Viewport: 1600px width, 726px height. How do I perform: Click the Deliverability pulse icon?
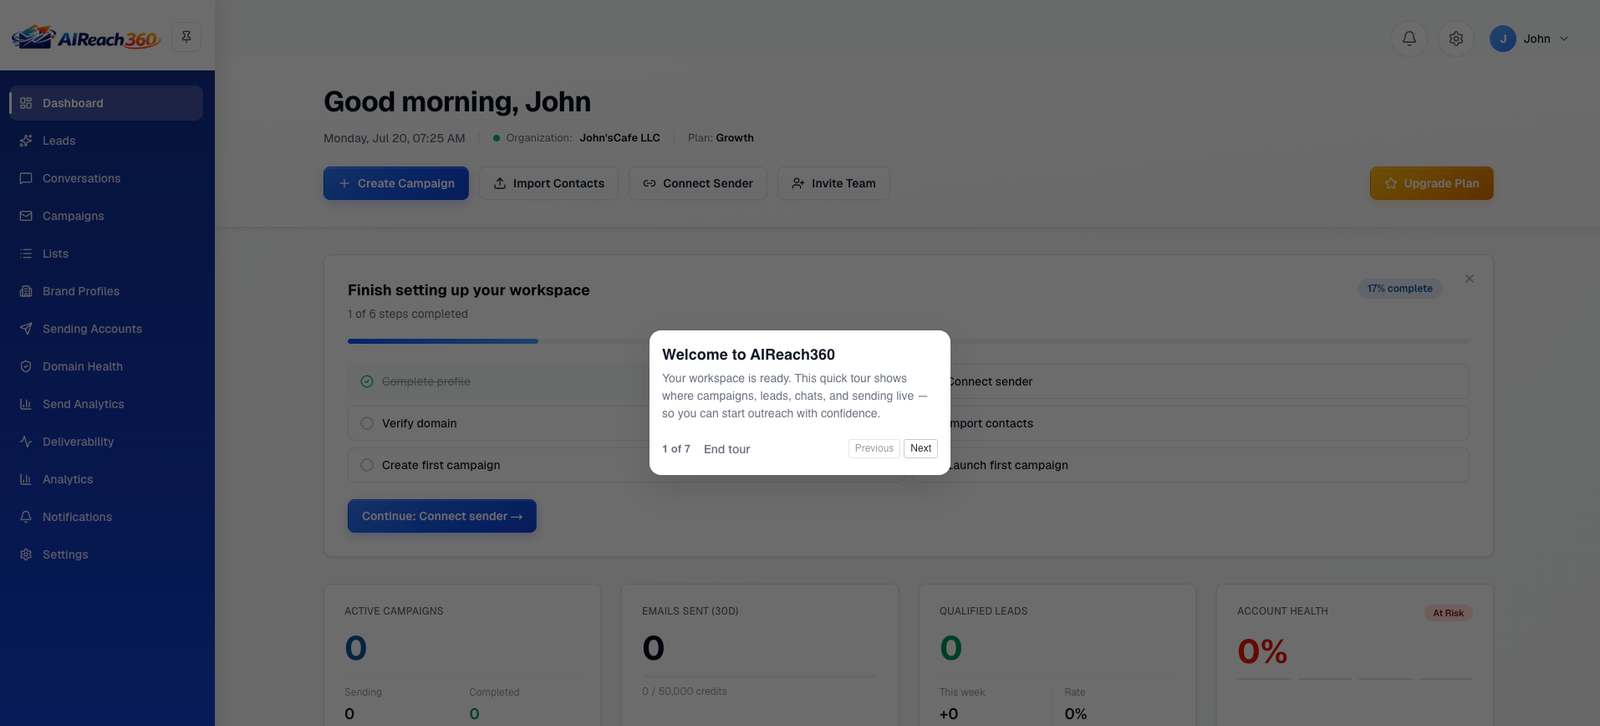[x=26, y=442]
